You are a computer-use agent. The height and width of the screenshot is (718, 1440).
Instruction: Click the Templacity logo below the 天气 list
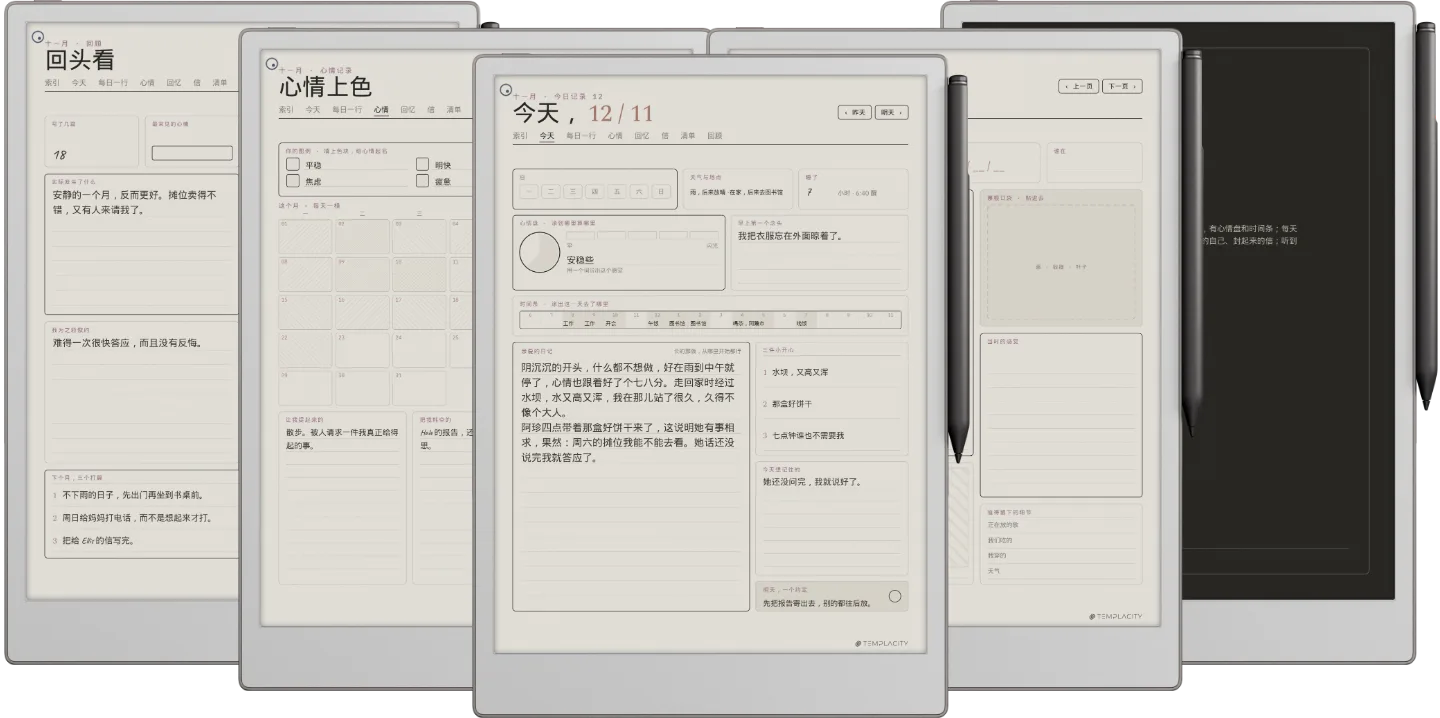click(x=1115, y=616)
